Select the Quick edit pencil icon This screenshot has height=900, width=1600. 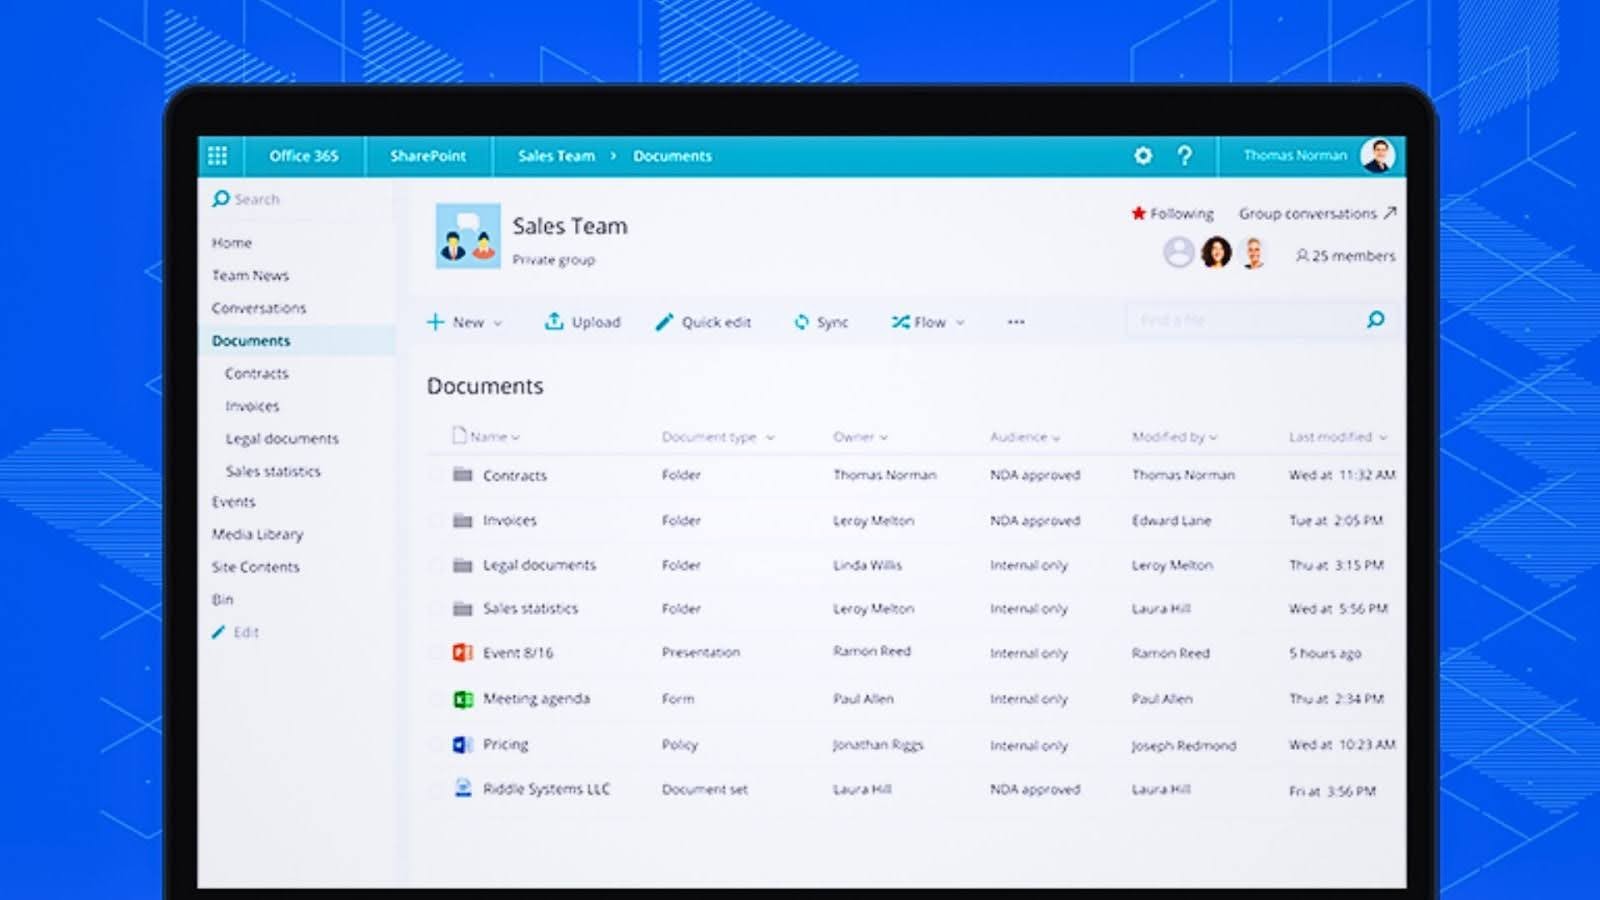point(663,322)
